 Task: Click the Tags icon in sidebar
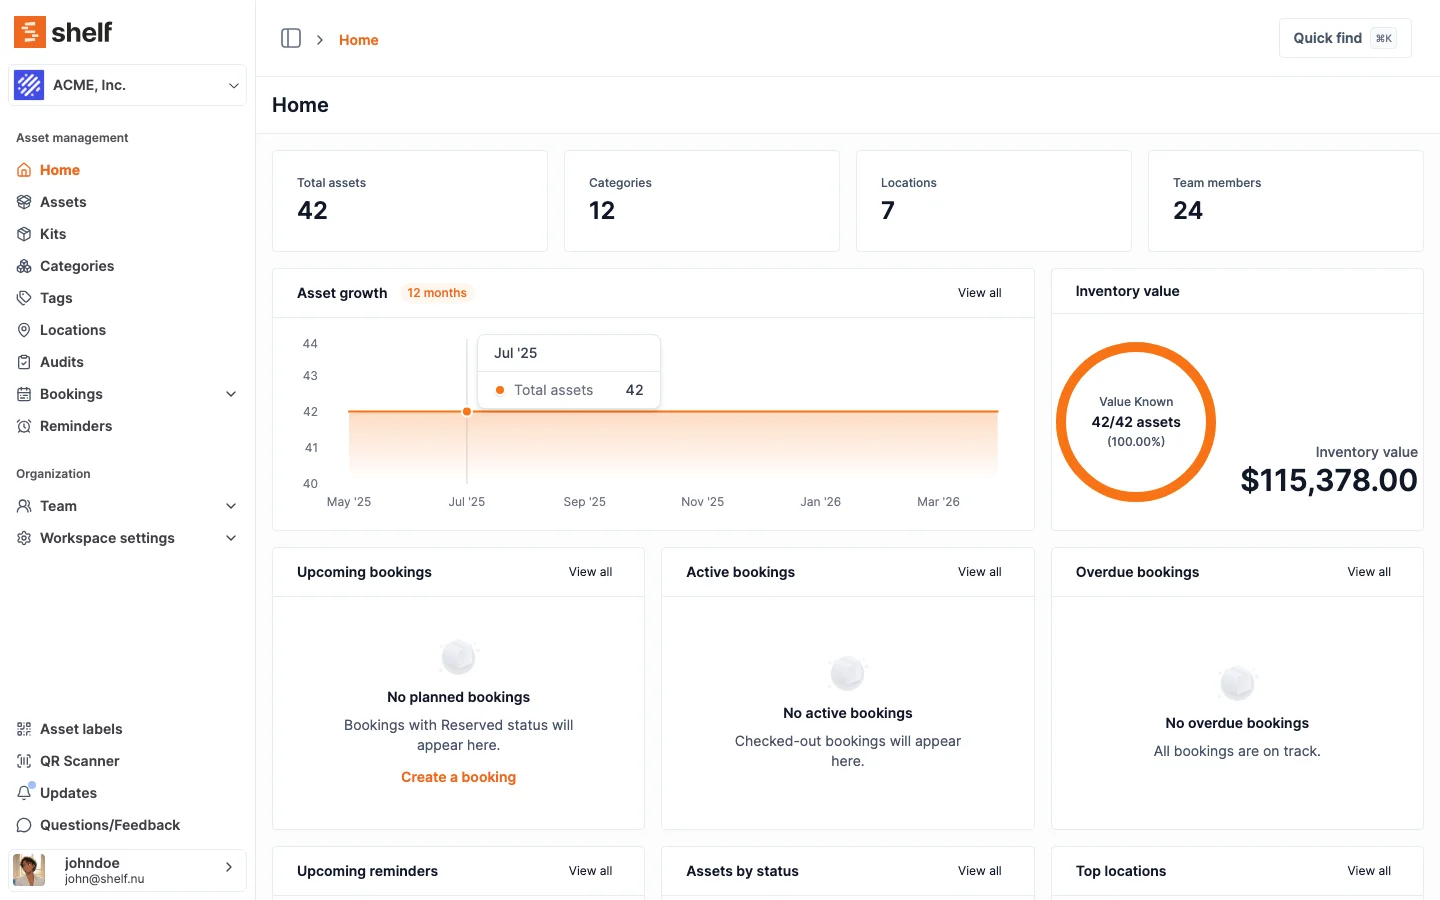[x=24, y=298]
